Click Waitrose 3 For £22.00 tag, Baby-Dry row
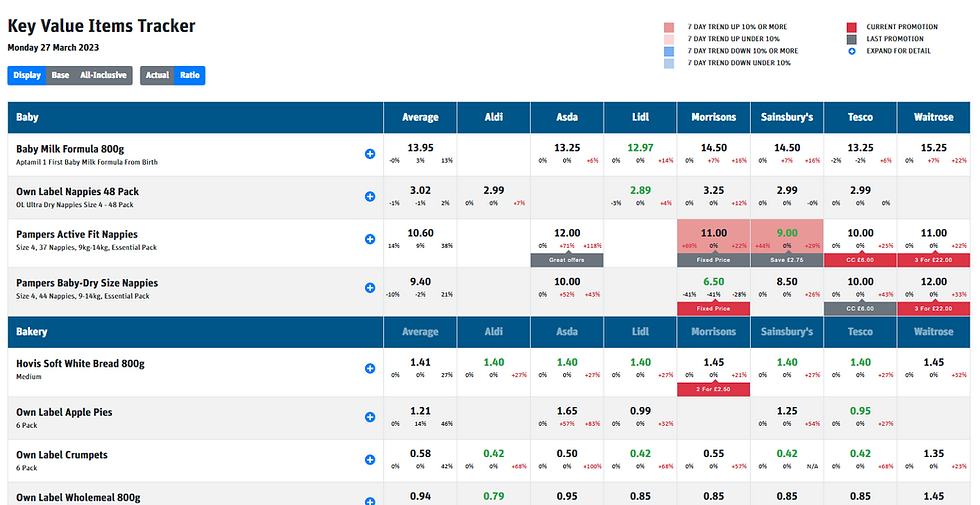This screenshot has width=980, height=505. pyautogui.click(x=934, y=309)
